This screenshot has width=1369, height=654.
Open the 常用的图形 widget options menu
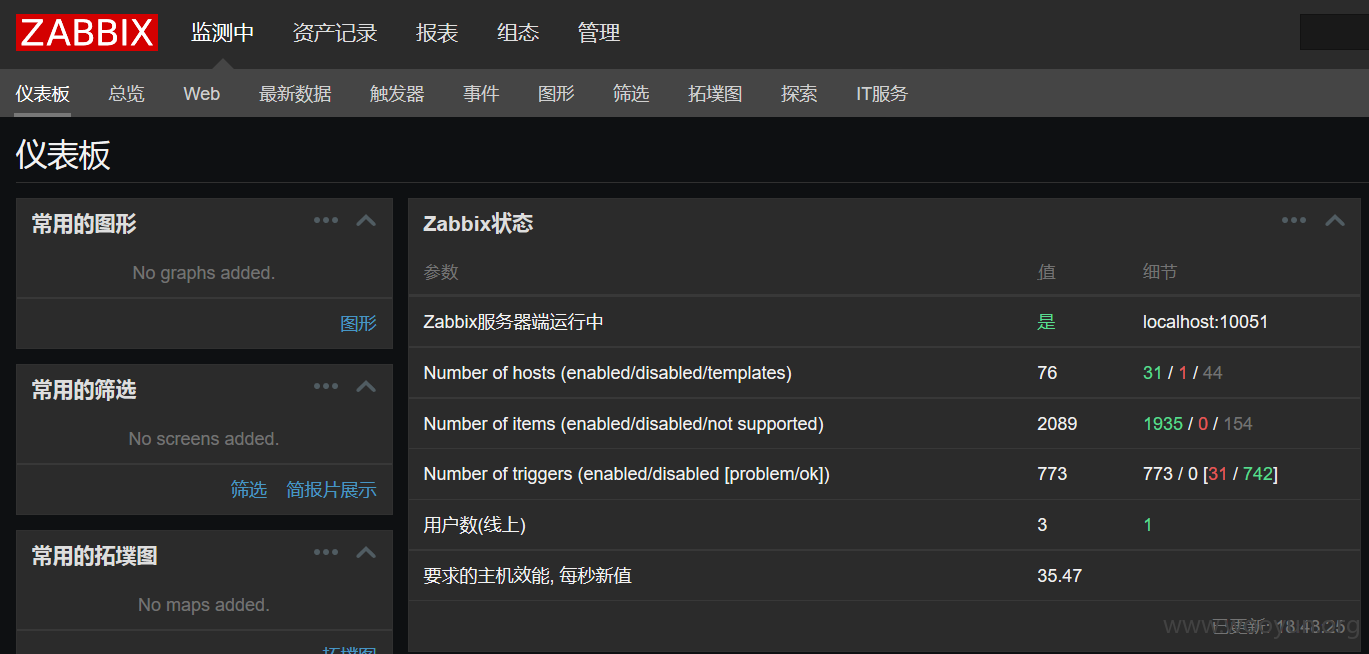coord(326,220)
